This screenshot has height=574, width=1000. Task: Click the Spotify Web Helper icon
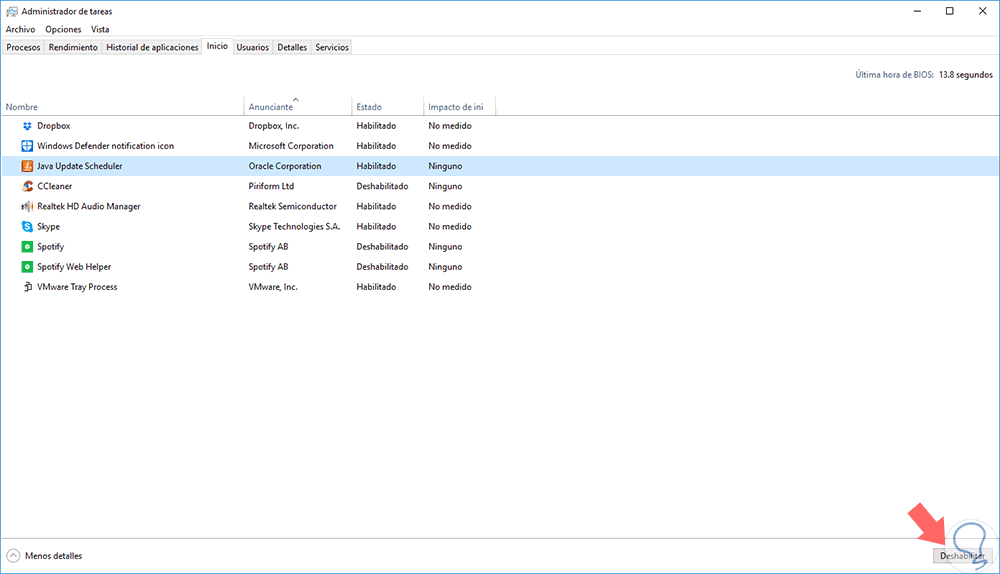27,267
